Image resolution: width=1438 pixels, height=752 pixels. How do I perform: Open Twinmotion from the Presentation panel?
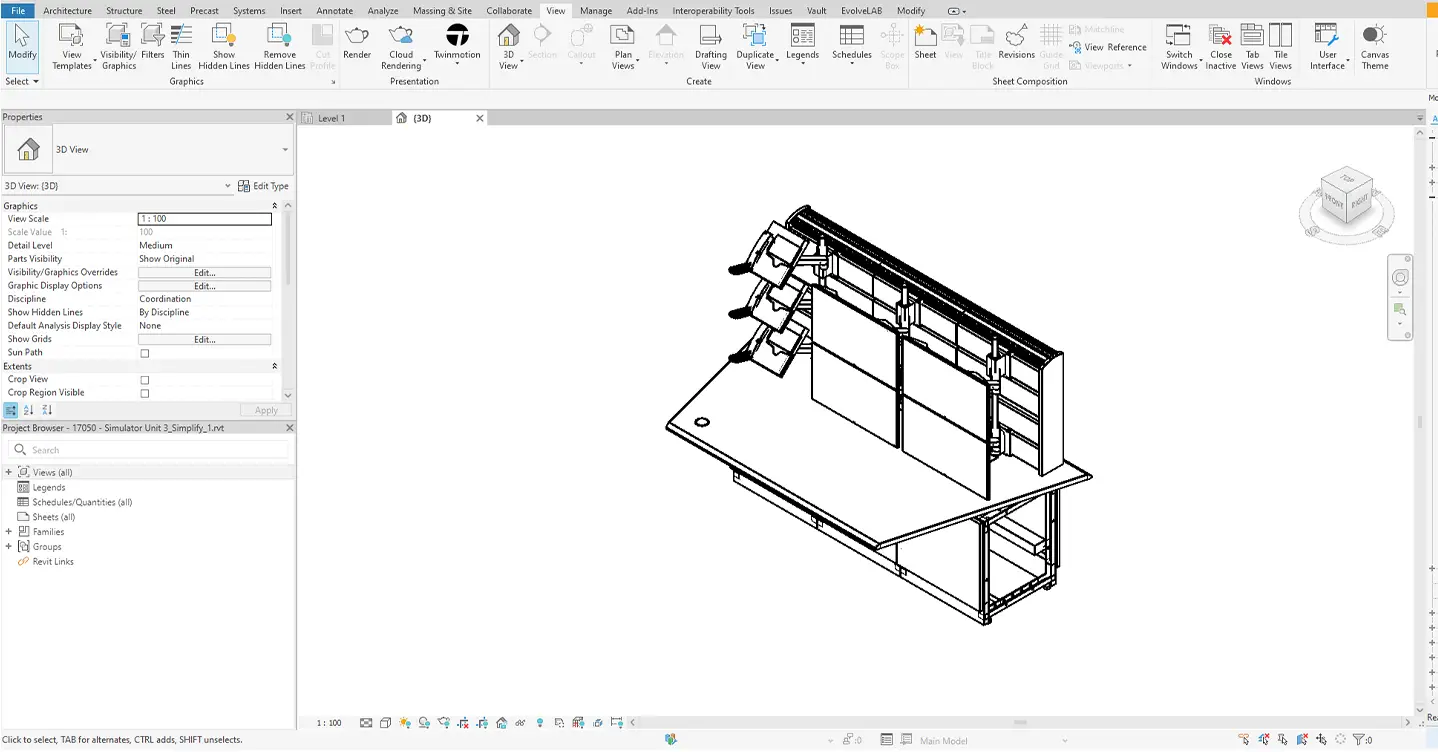(x=457, y=42)
